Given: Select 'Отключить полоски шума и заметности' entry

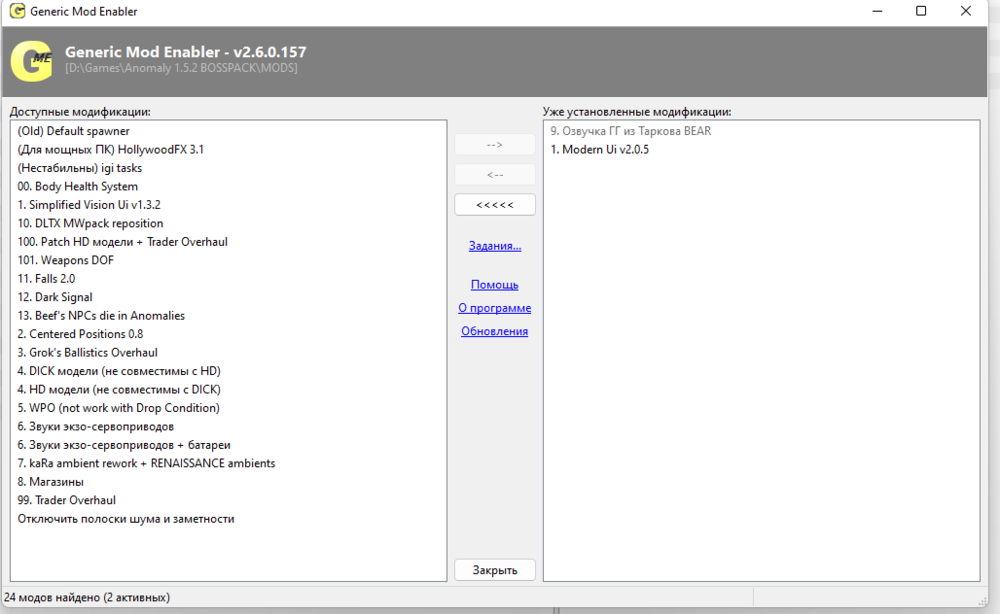Looking at the screenshot, I should (x=124, y=518).
